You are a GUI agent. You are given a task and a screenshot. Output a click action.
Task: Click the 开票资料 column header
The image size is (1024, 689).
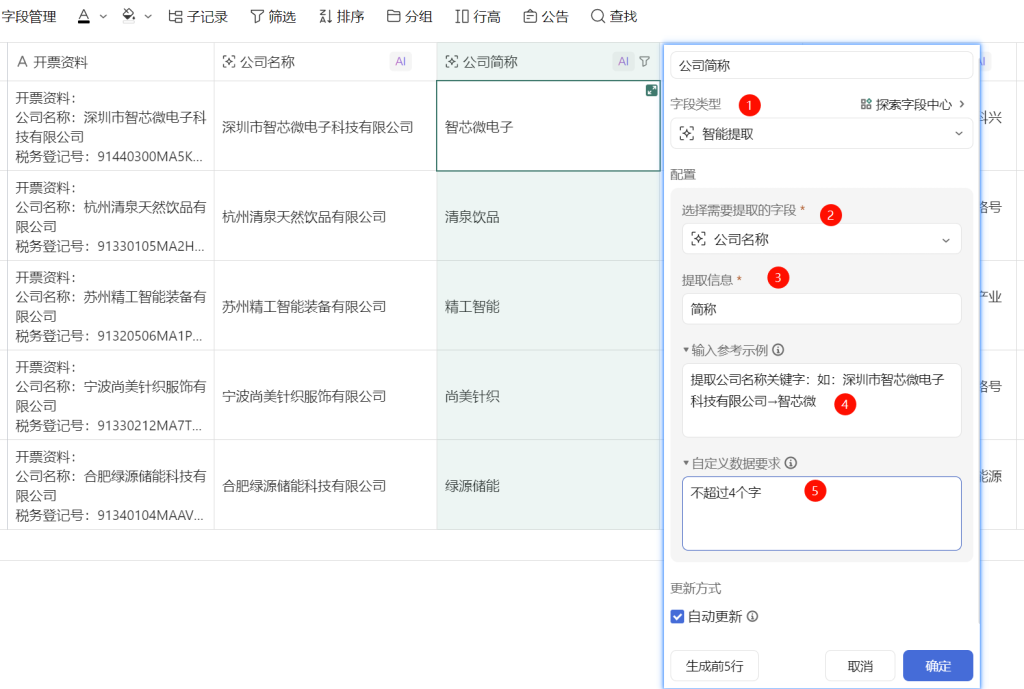pyautogui.click(x=111, y=62)
